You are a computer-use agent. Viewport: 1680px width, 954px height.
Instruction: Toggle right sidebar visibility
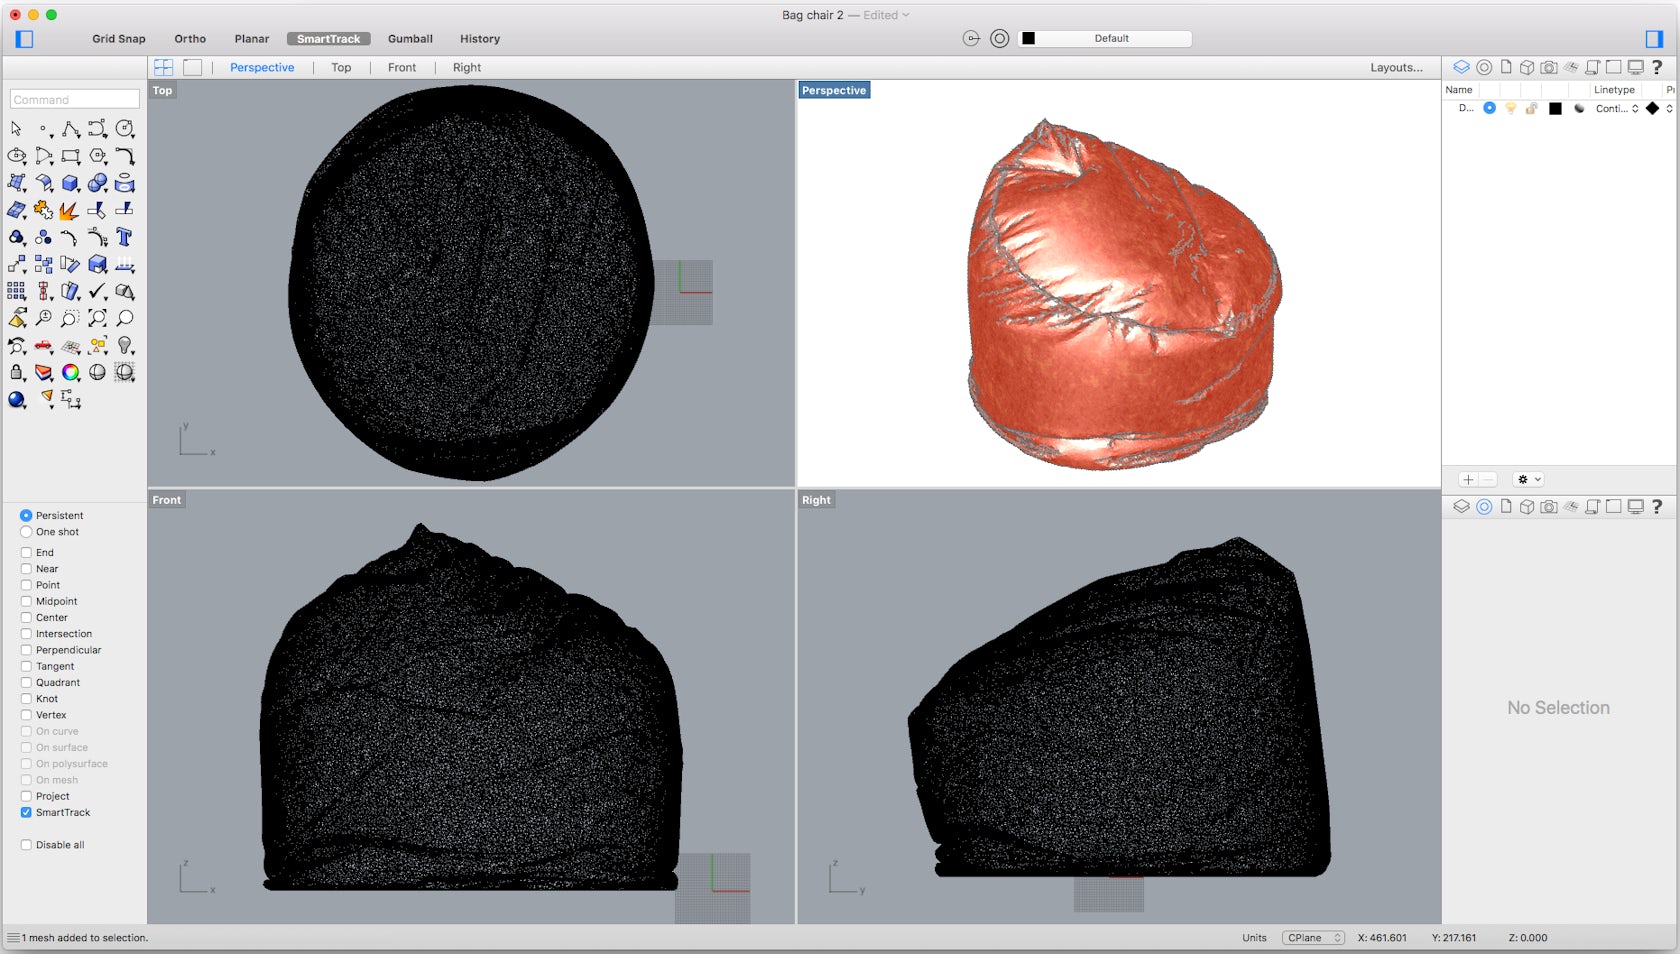coord(1654,39)
